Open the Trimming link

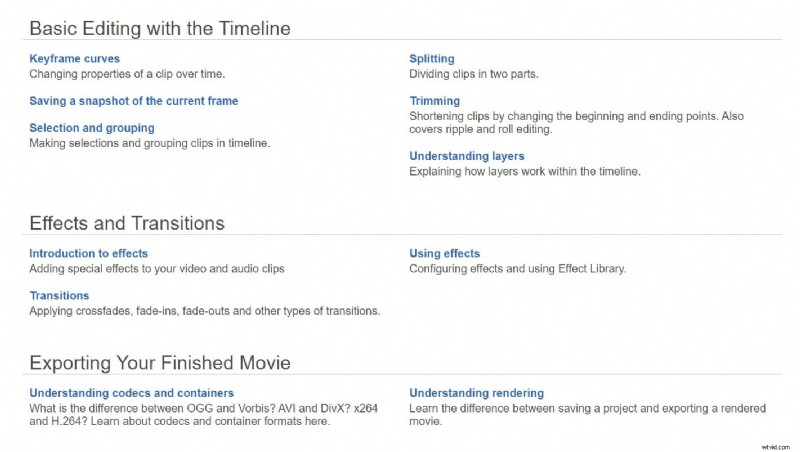tap(434, 101)
